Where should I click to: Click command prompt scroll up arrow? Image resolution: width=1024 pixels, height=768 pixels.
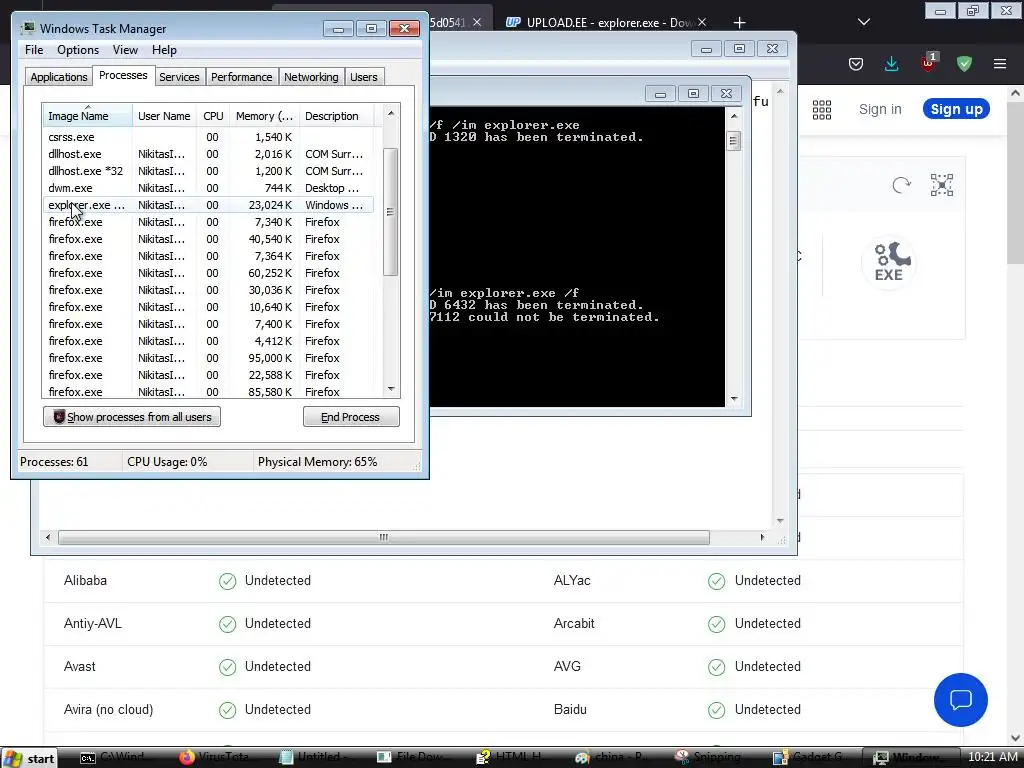(x=734, y=116)
